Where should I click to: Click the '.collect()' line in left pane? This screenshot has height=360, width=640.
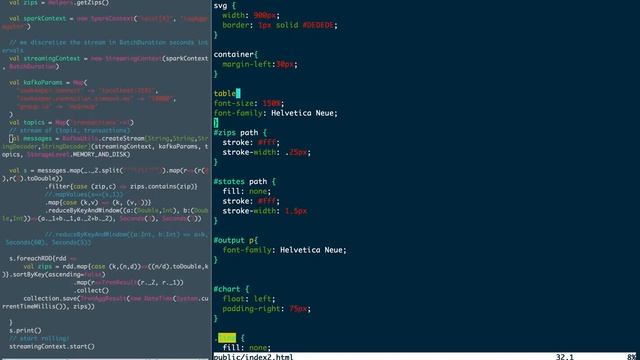tap(91, 291)
